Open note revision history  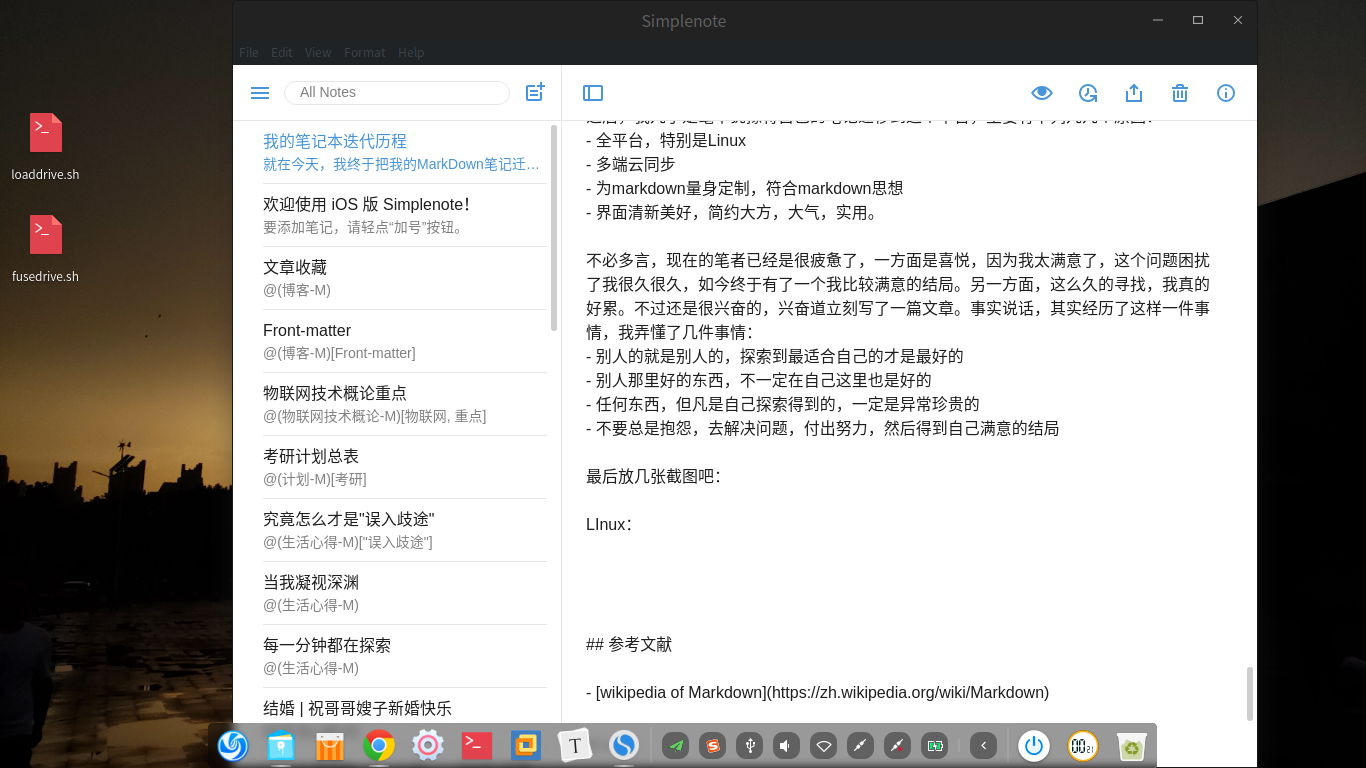pos(1088,93)
